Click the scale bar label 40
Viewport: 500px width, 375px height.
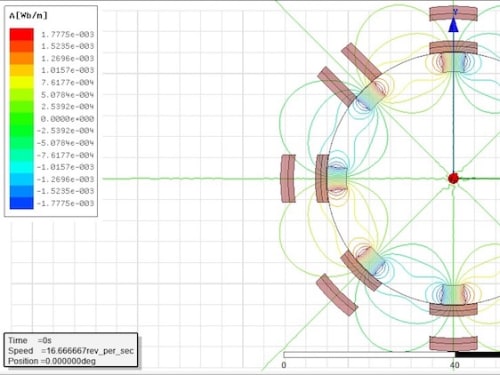click(x=454, y=365)
